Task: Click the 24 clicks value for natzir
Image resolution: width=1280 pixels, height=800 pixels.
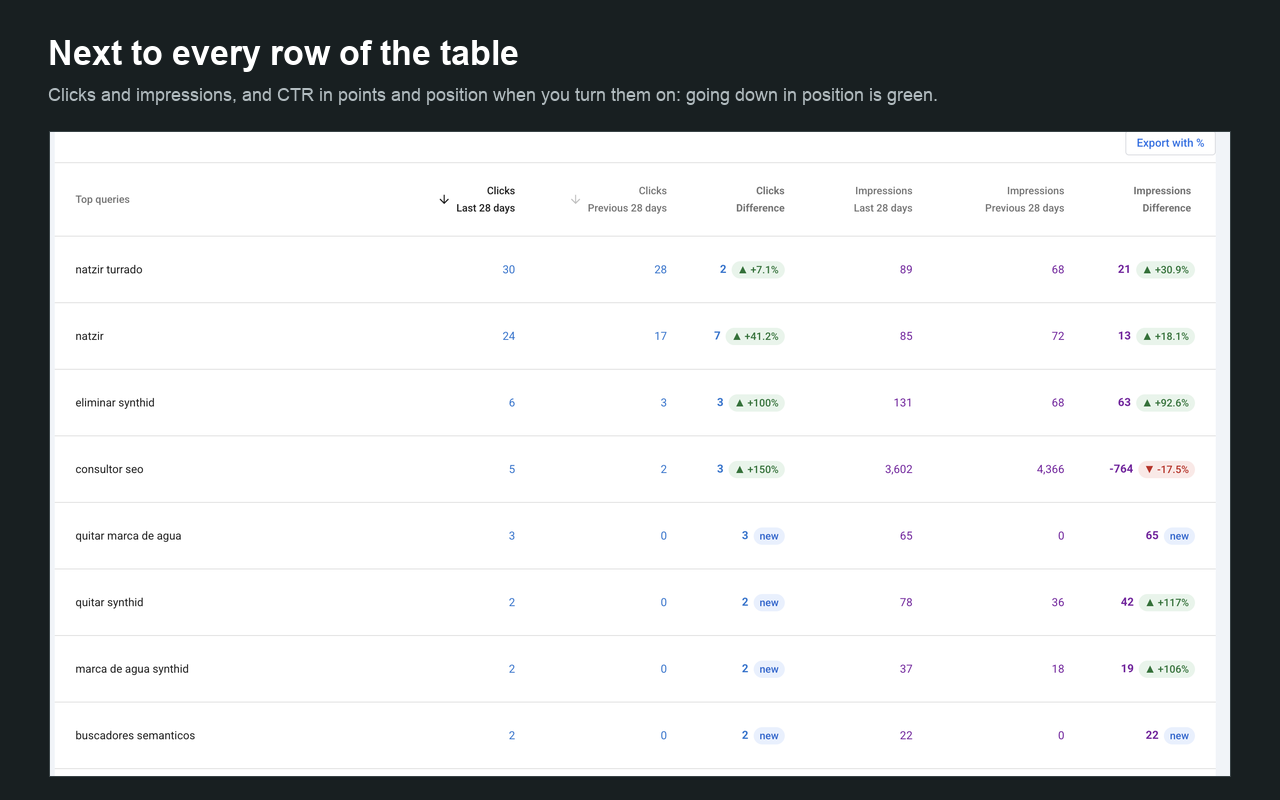Action: 509,336
